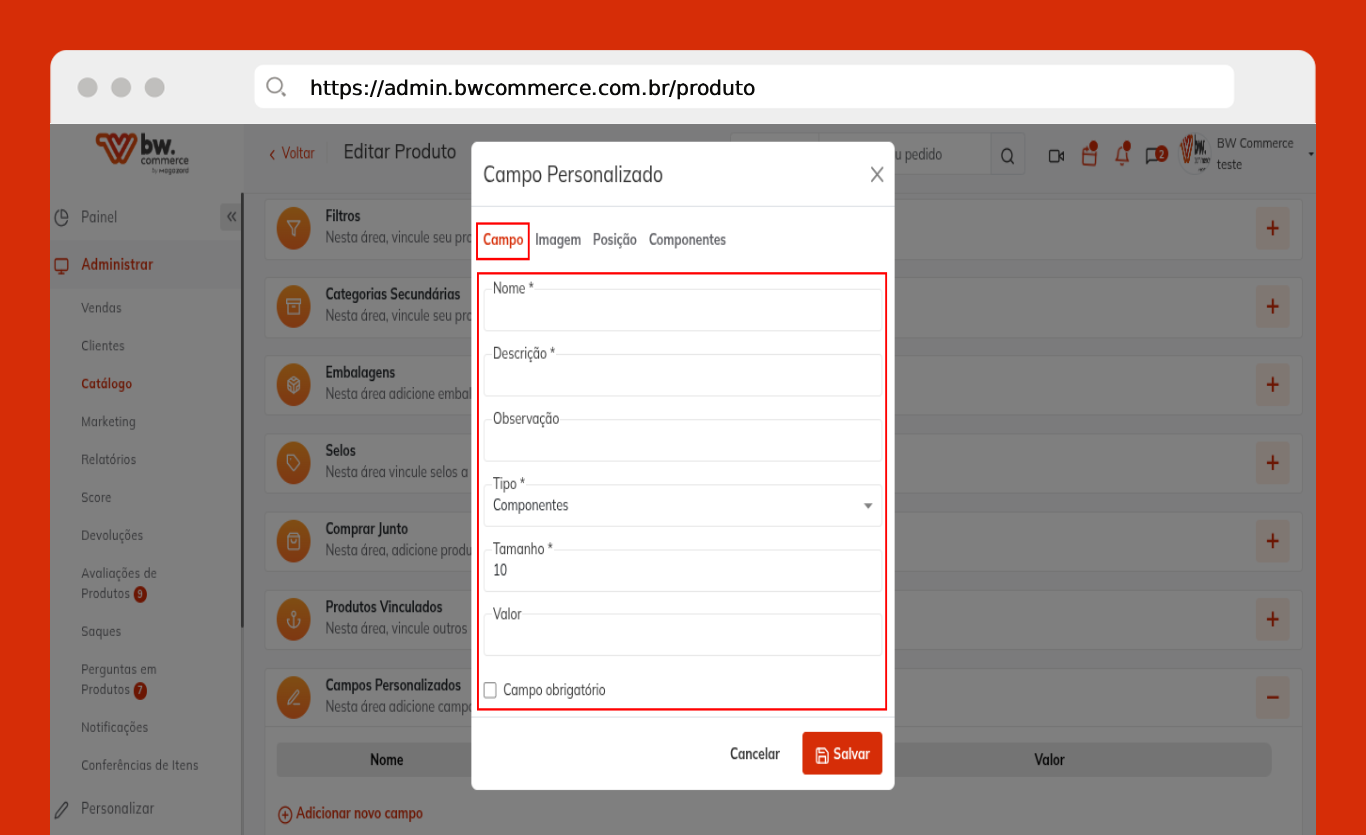Click into the Observação field
This screenshot has width=1366, height=835.
point(683,440)
